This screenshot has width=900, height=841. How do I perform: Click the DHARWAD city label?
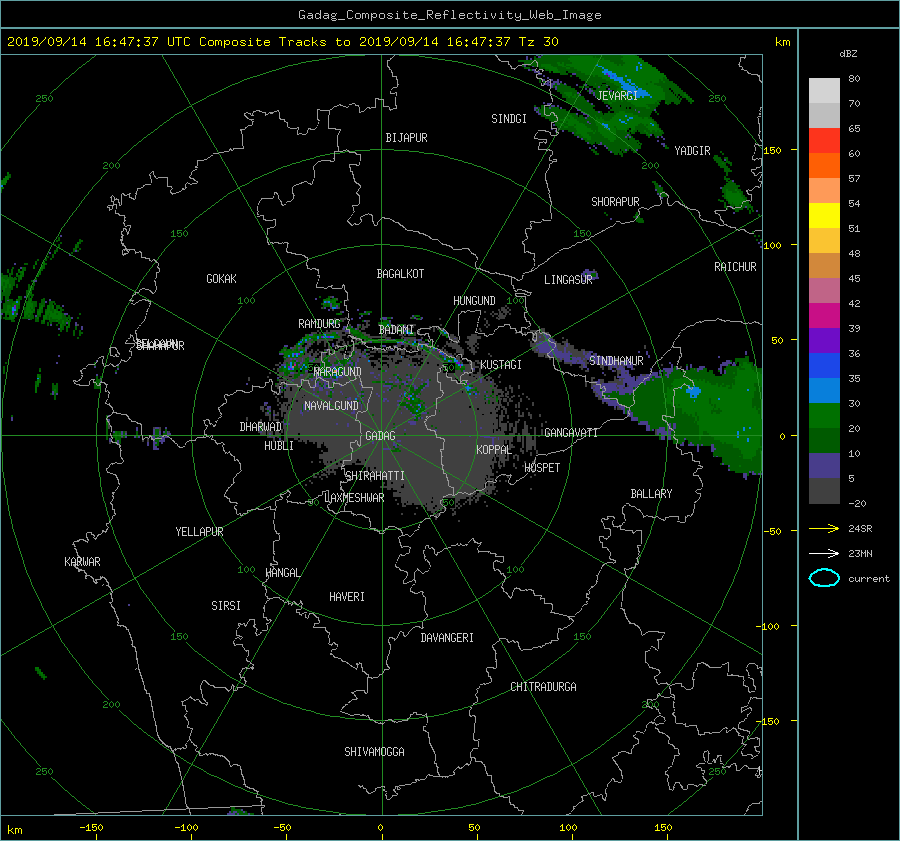coord(260,427)
